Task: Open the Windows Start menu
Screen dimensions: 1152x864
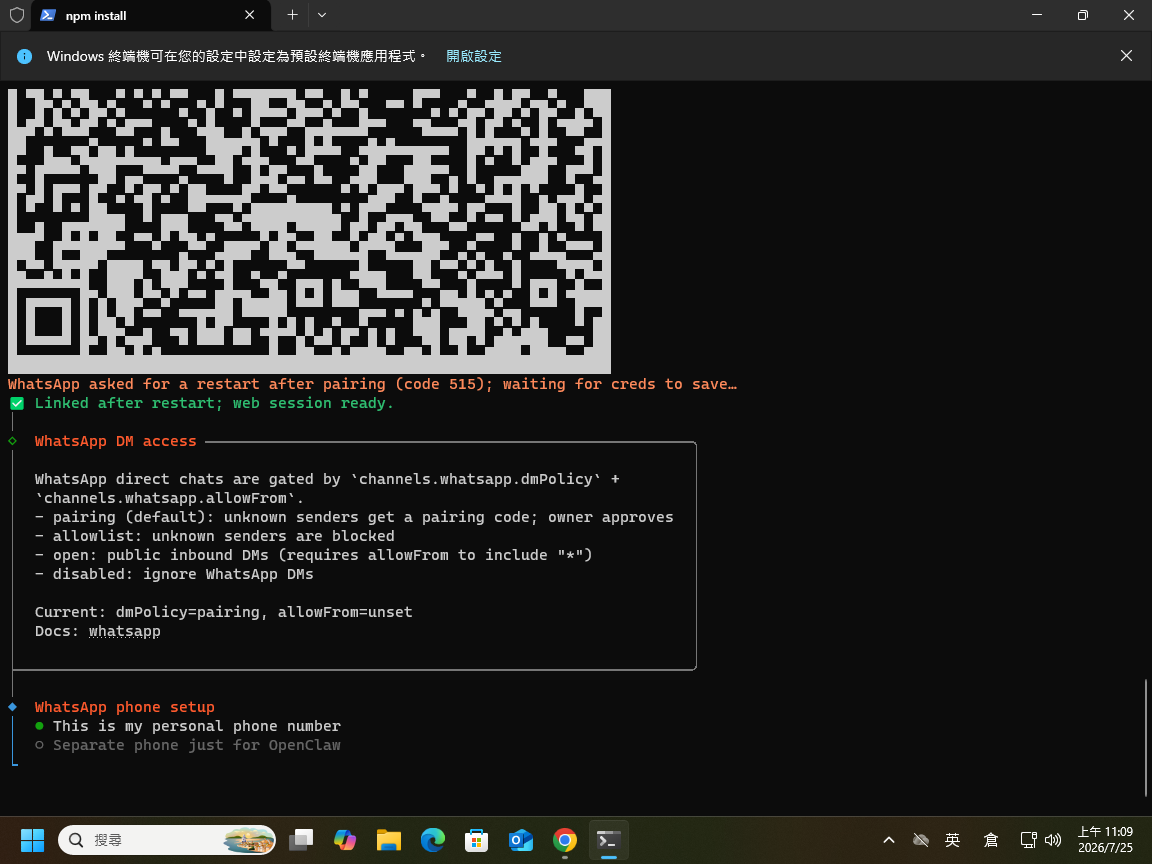Action: [32, 840]
